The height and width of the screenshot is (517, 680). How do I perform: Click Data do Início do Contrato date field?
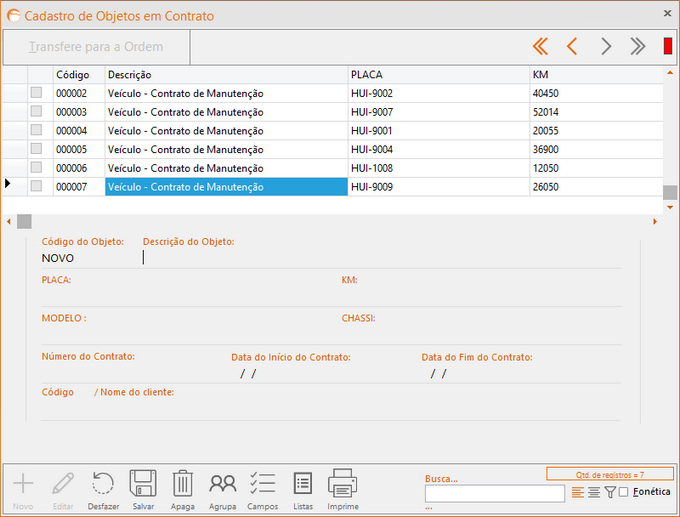323,373
